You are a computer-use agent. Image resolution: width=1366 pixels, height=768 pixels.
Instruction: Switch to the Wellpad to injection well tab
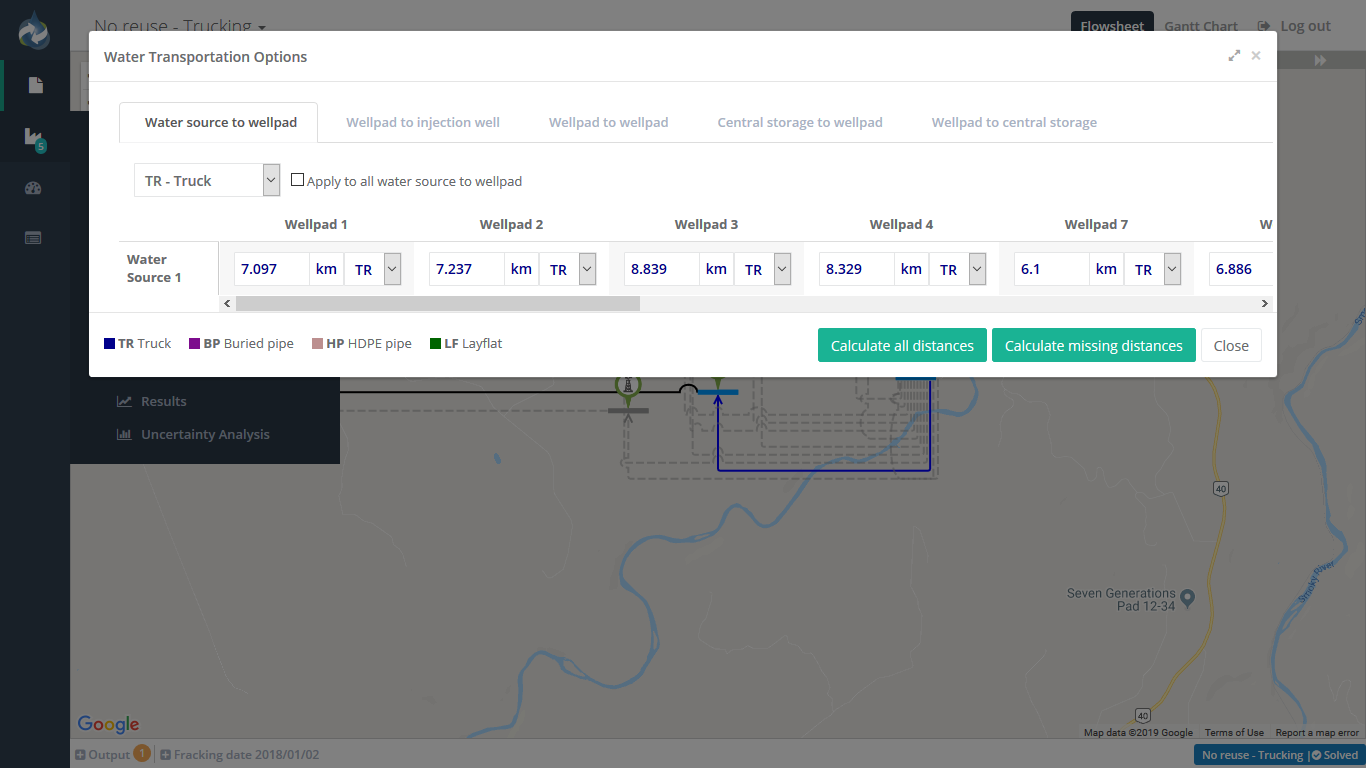coord(423,121)
